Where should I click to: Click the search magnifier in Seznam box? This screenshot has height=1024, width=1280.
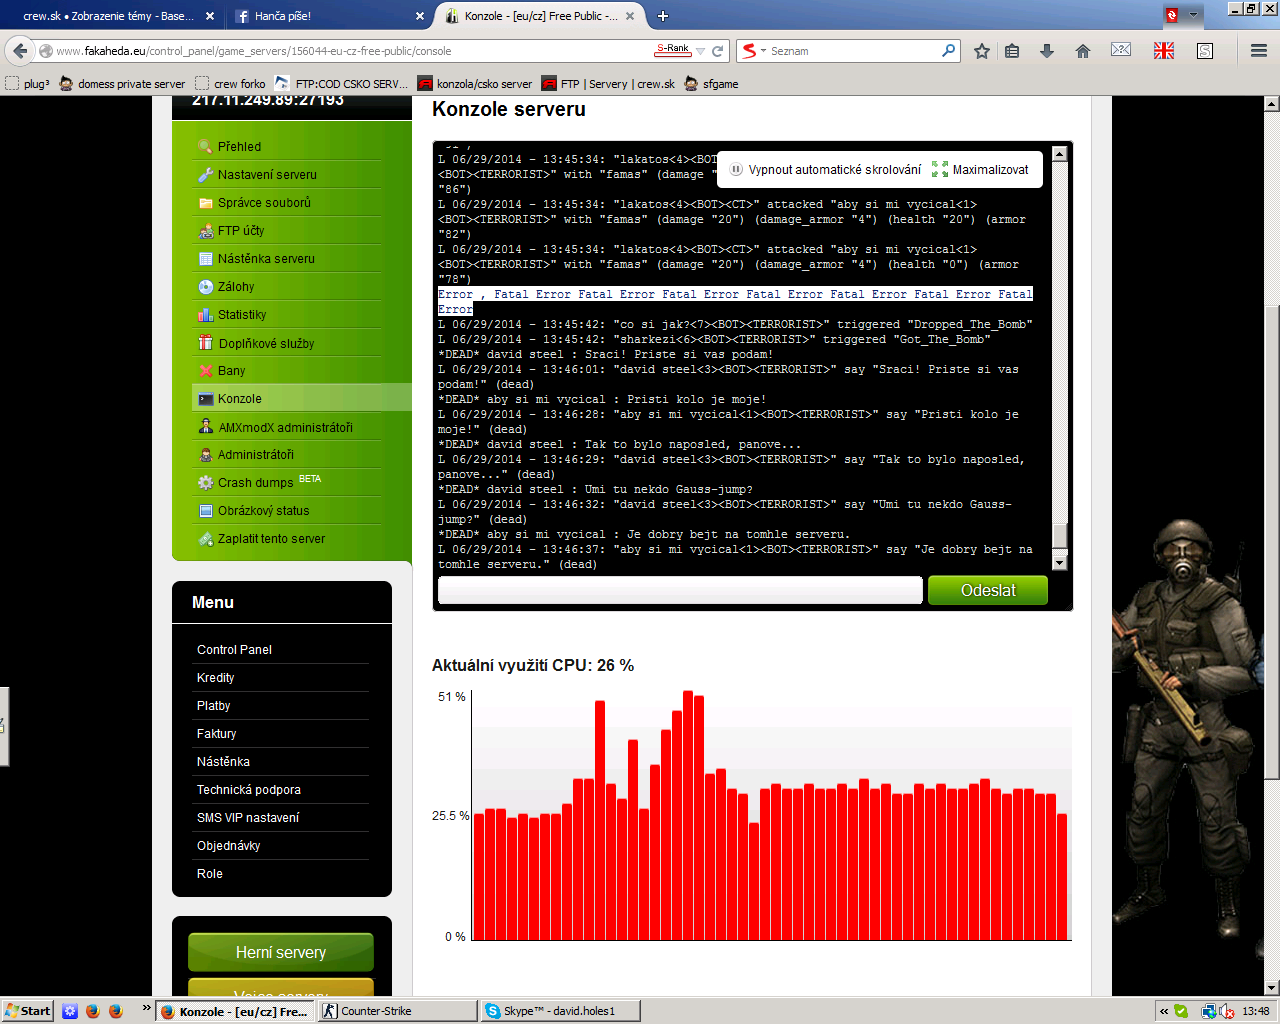click(x=948, y=50)
